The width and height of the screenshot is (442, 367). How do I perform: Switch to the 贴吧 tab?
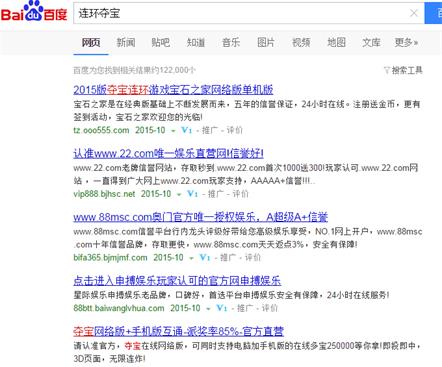point(160,42)
